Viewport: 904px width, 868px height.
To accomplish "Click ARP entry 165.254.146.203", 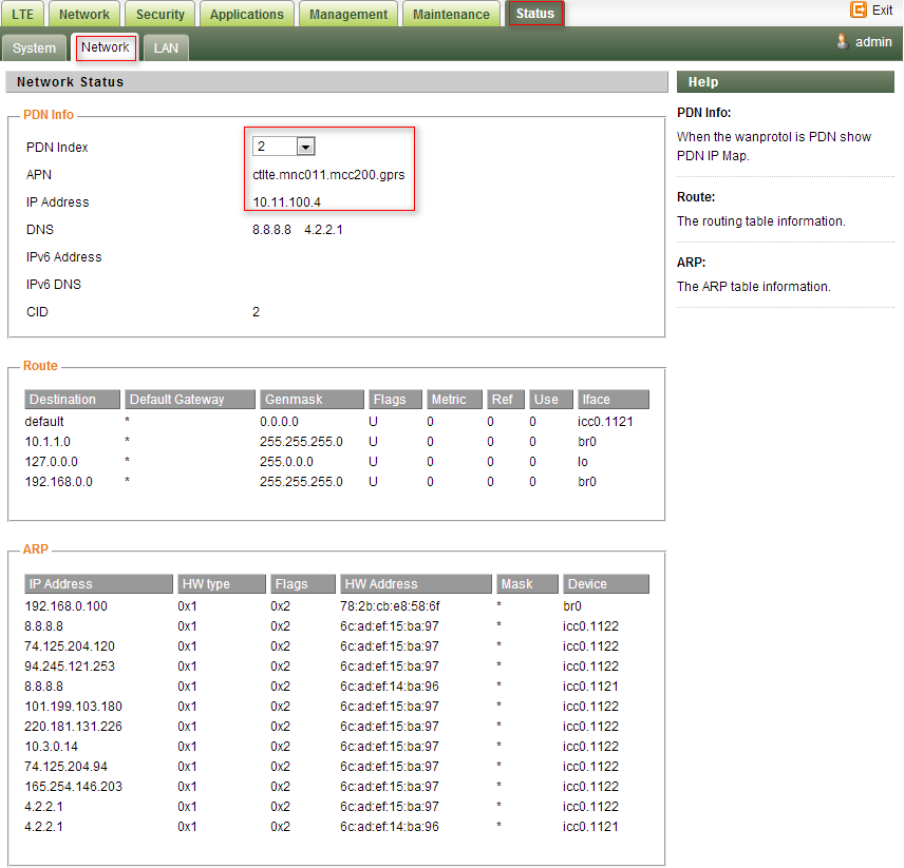I will click(x=73, y=787).
